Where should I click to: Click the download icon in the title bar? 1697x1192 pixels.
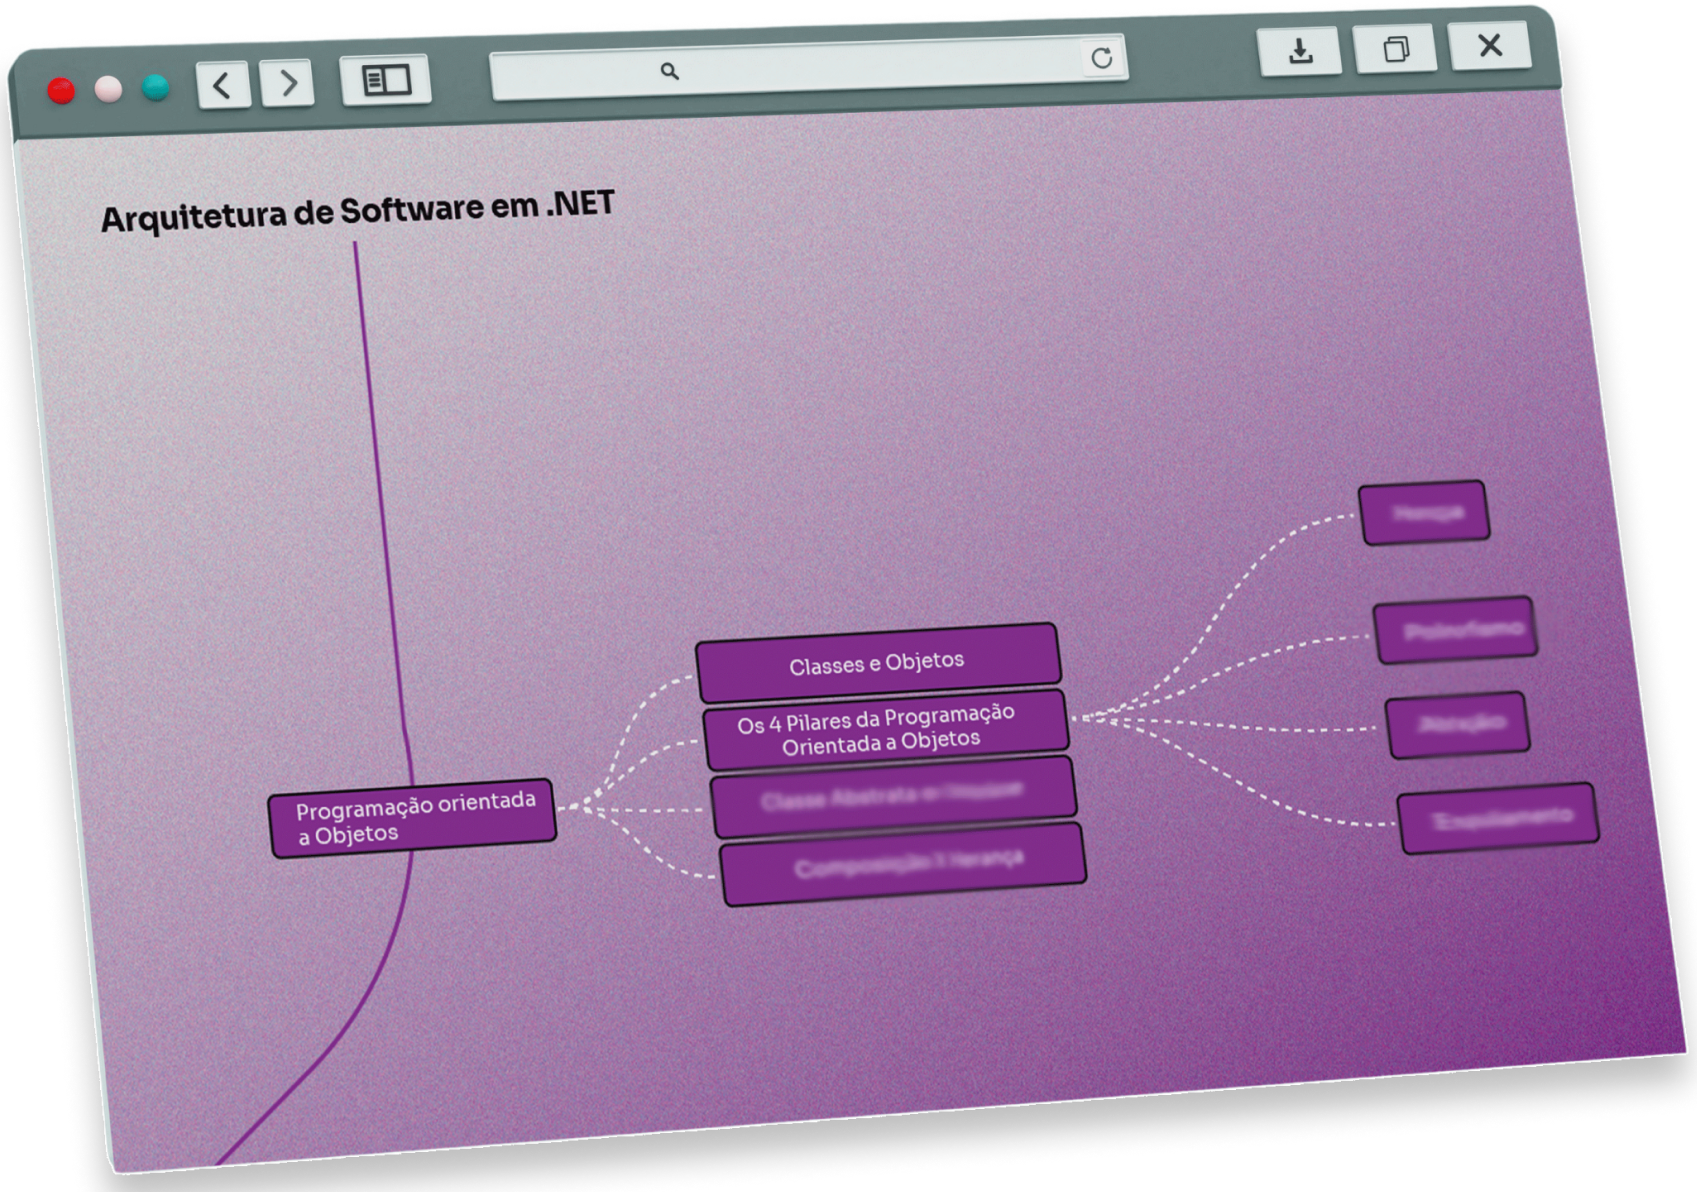tap(1300, 50)
